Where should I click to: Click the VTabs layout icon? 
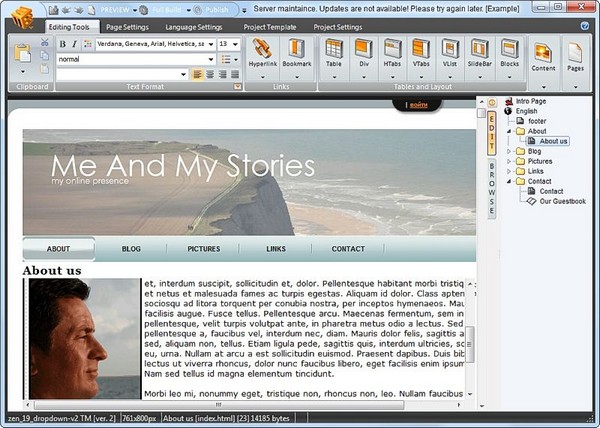[x=421, y=53]
